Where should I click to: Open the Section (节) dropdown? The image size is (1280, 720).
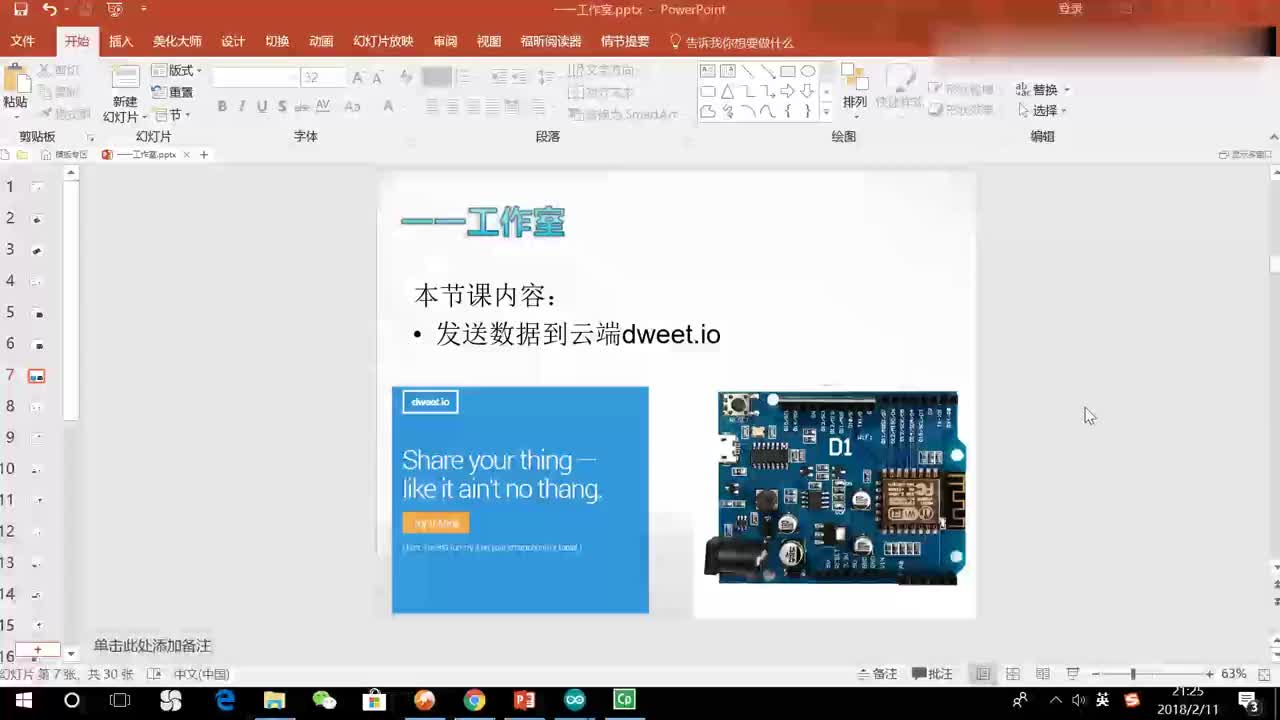coord(172,115)
